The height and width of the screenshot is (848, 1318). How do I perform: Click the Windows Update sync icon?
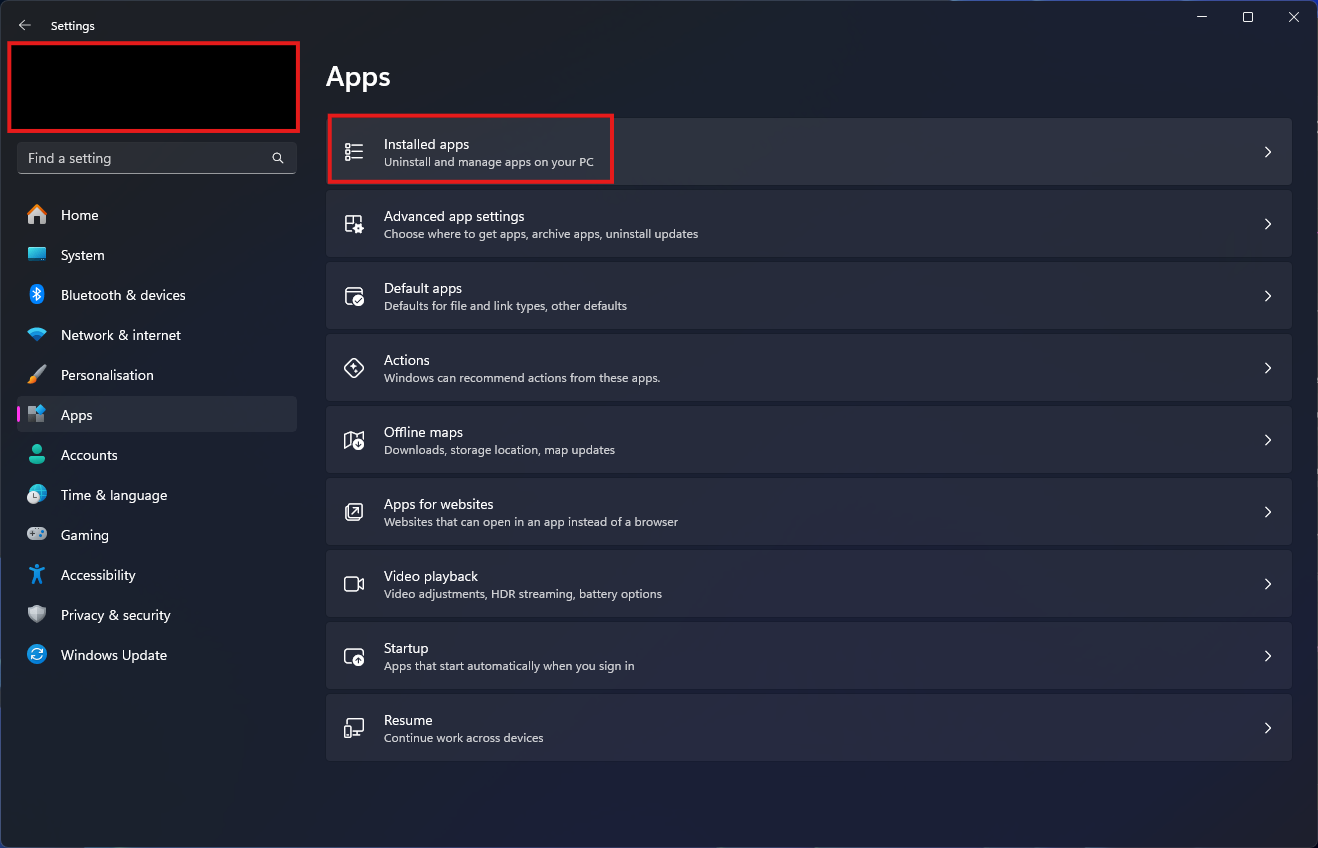pyautogui.click(x=37, y=655)
